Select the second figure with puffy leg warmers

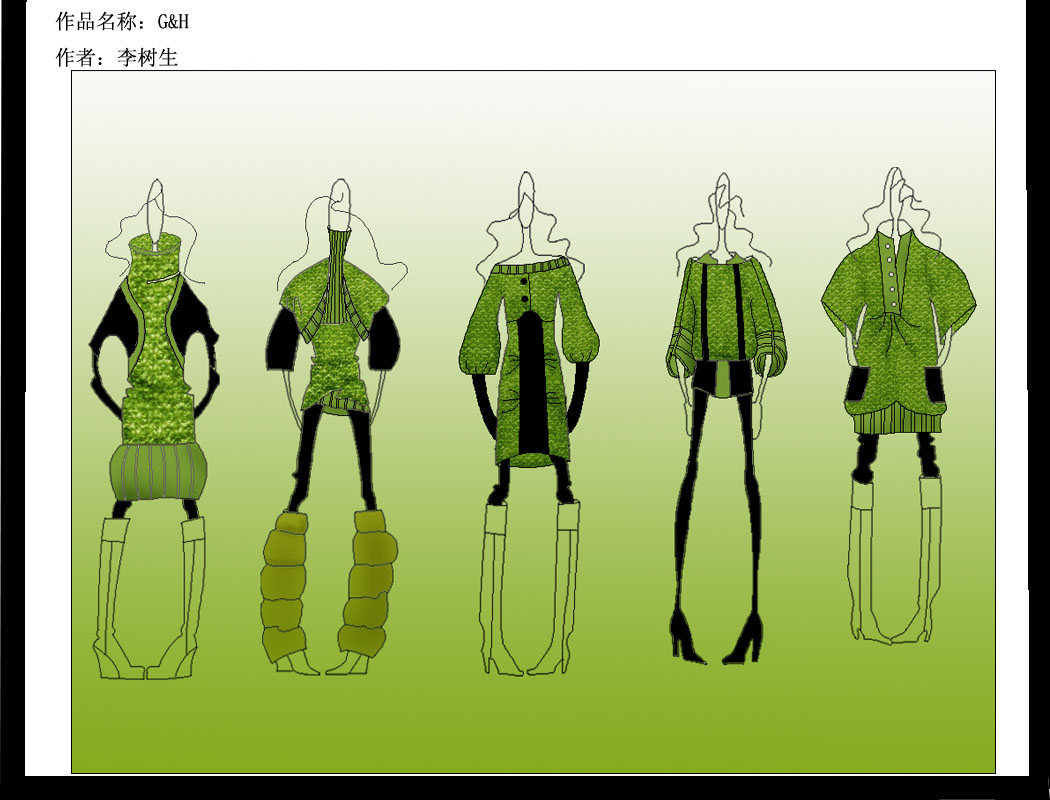coord(334,426)
